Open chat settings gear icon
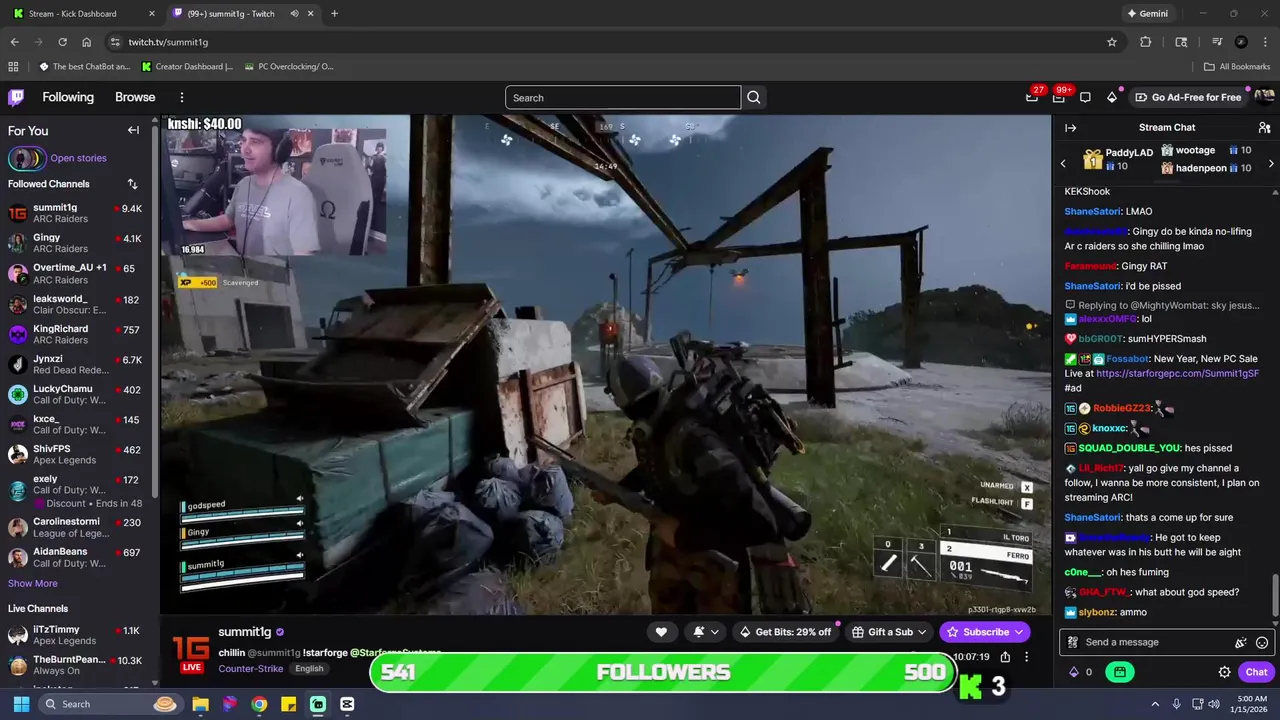This screenshot has width=1280, height=720. pos(1224,672)
